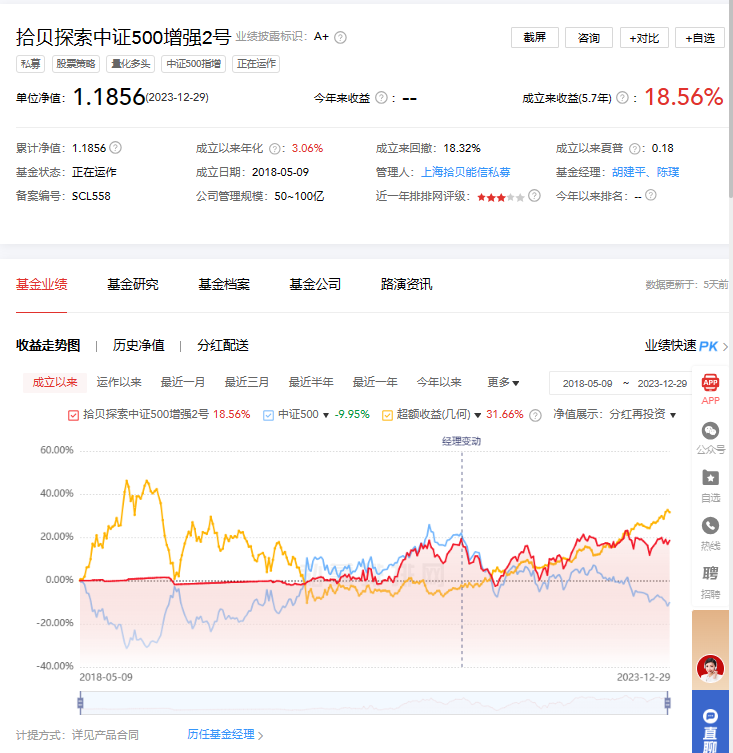Click the customer service avatar
The height and width of the screenshot is (753, 733).
[710, 668]
